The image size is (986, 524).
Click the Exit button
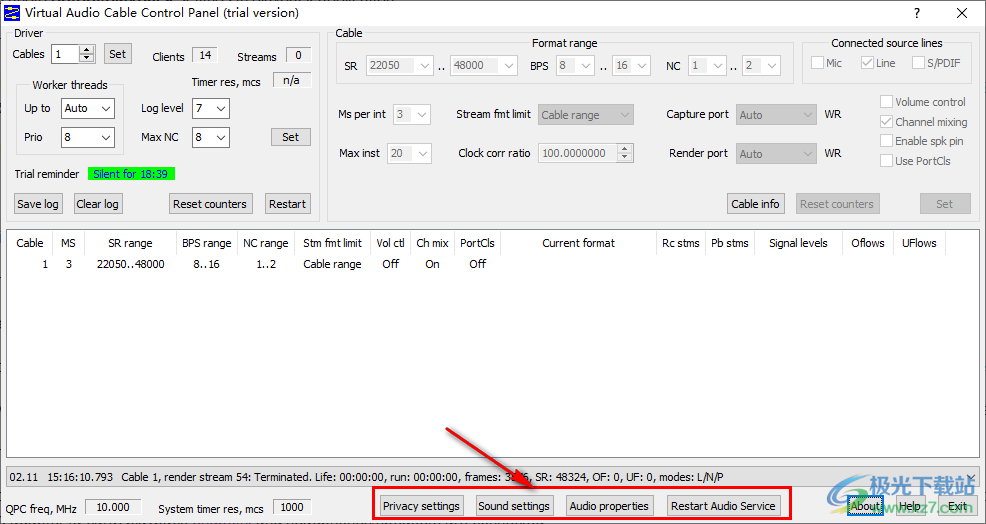click(x=957, y=506)
